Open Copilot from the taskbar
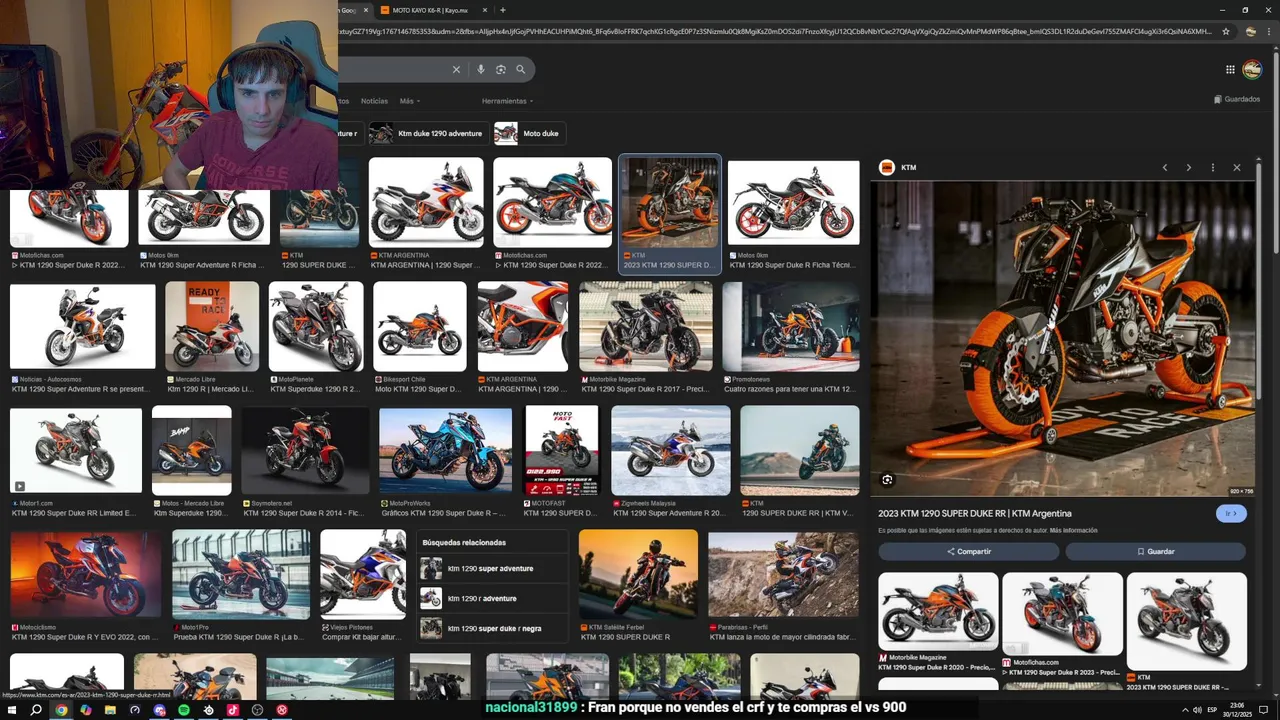Image resolution: width=1280 pixels, height=720 pixels. 86,710
